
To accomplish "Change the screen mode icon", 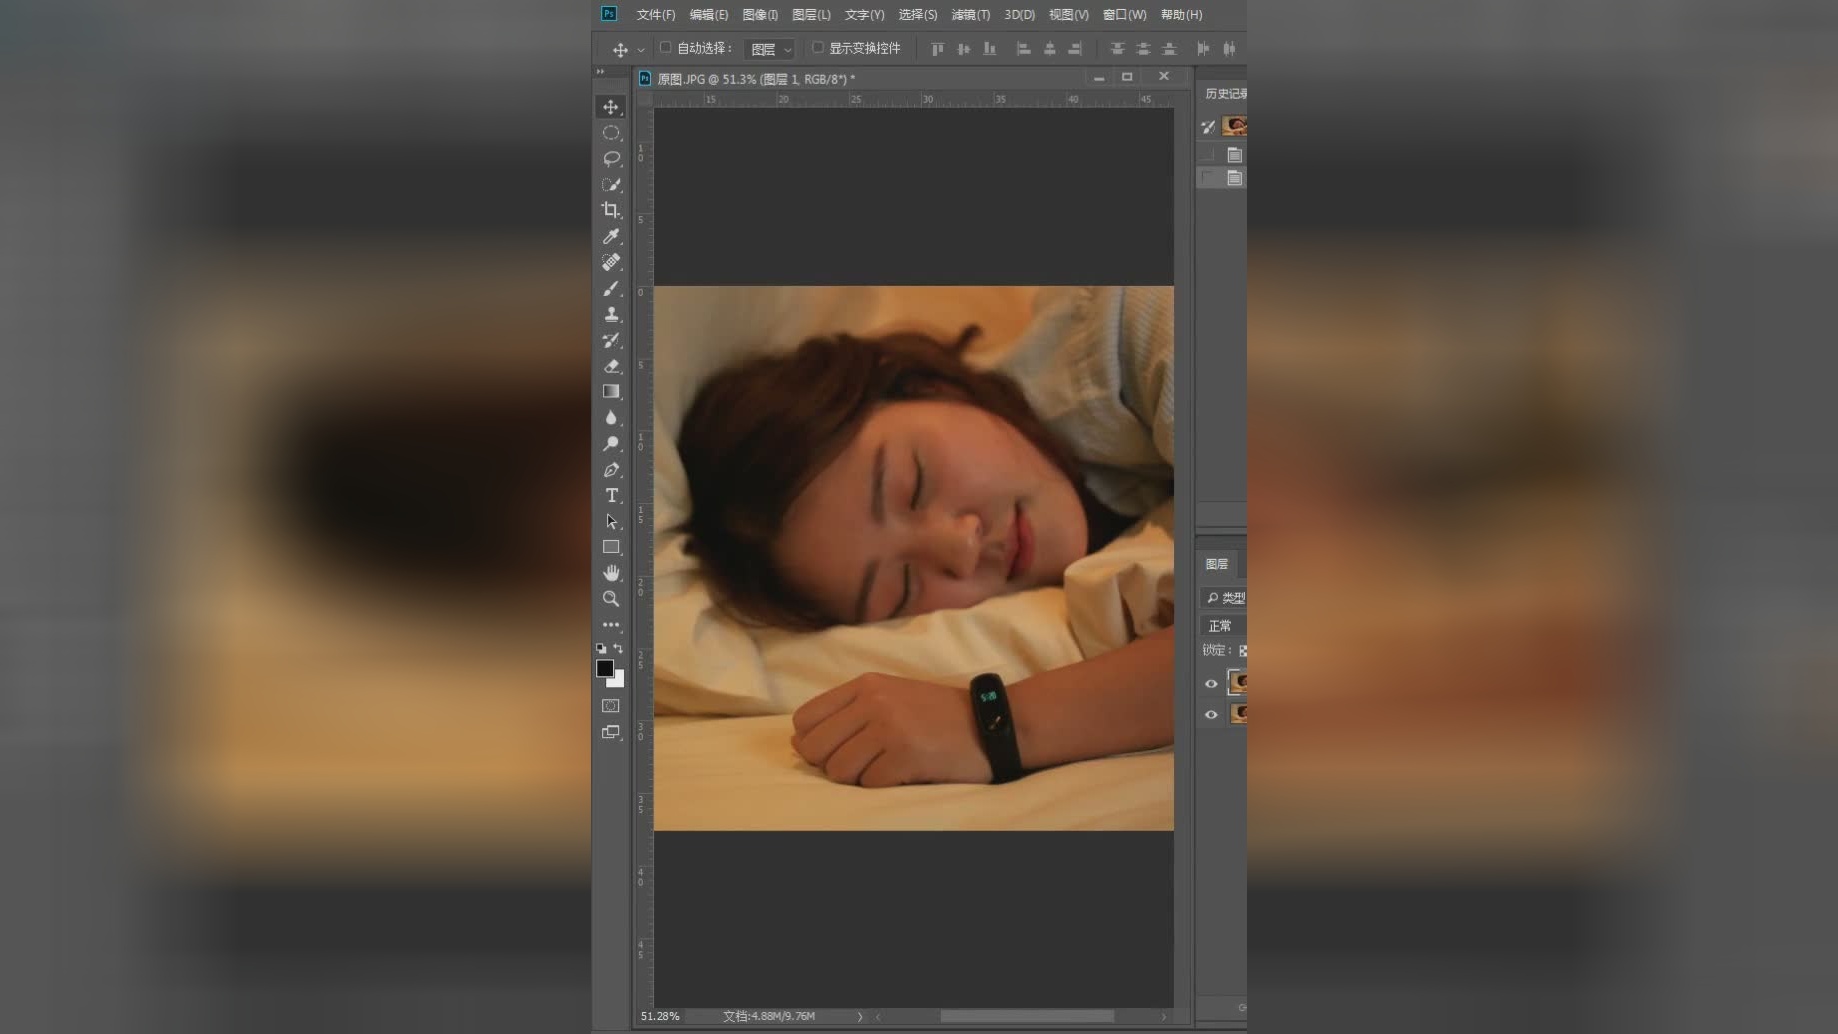I will [x=611, y=732].
